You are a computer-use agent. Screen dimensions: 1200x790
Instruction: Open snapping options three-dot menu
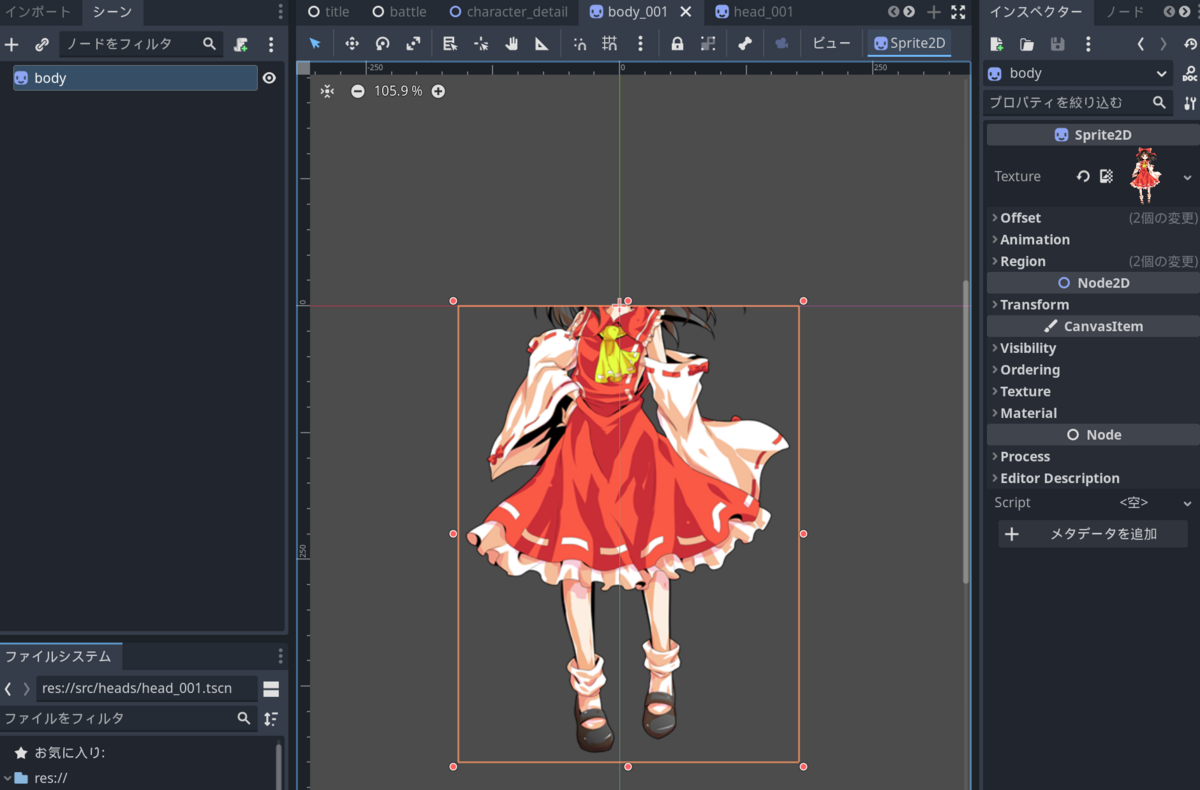point(641,44)
